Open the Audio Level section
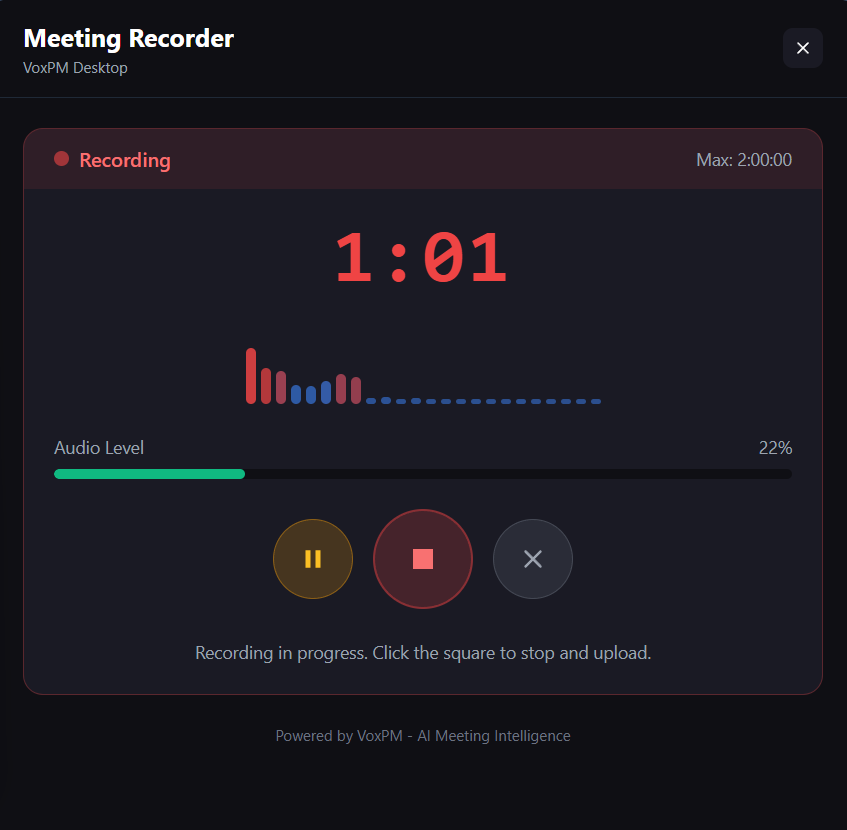This screenshot has height=830, width=847. pyautogui.click(x=99, y=447)
